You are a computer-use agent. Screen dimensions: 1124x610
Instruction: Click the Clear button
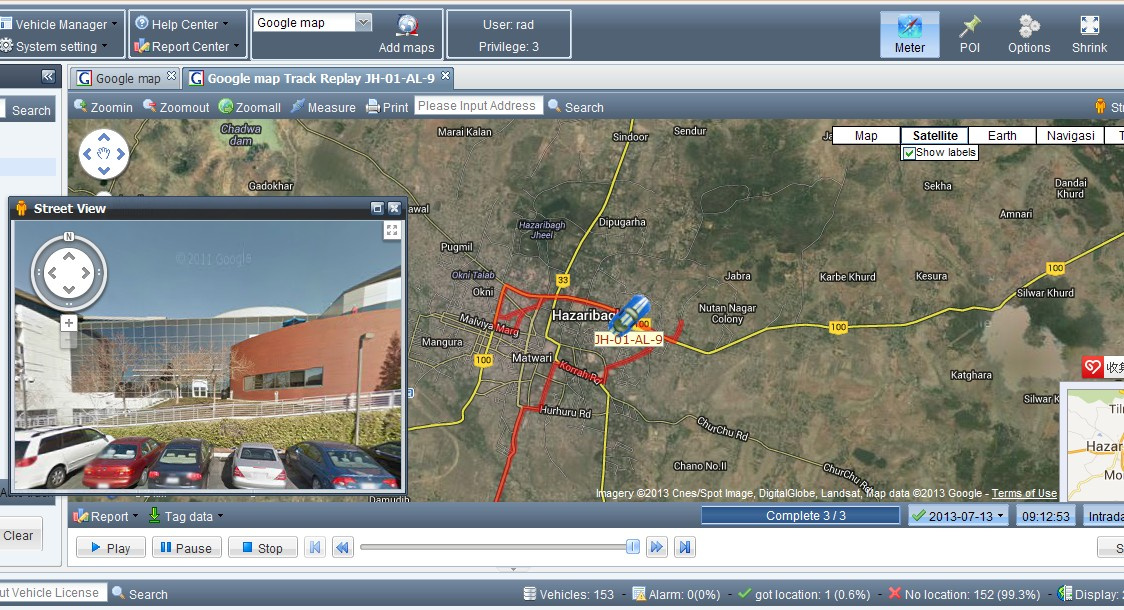19,535
